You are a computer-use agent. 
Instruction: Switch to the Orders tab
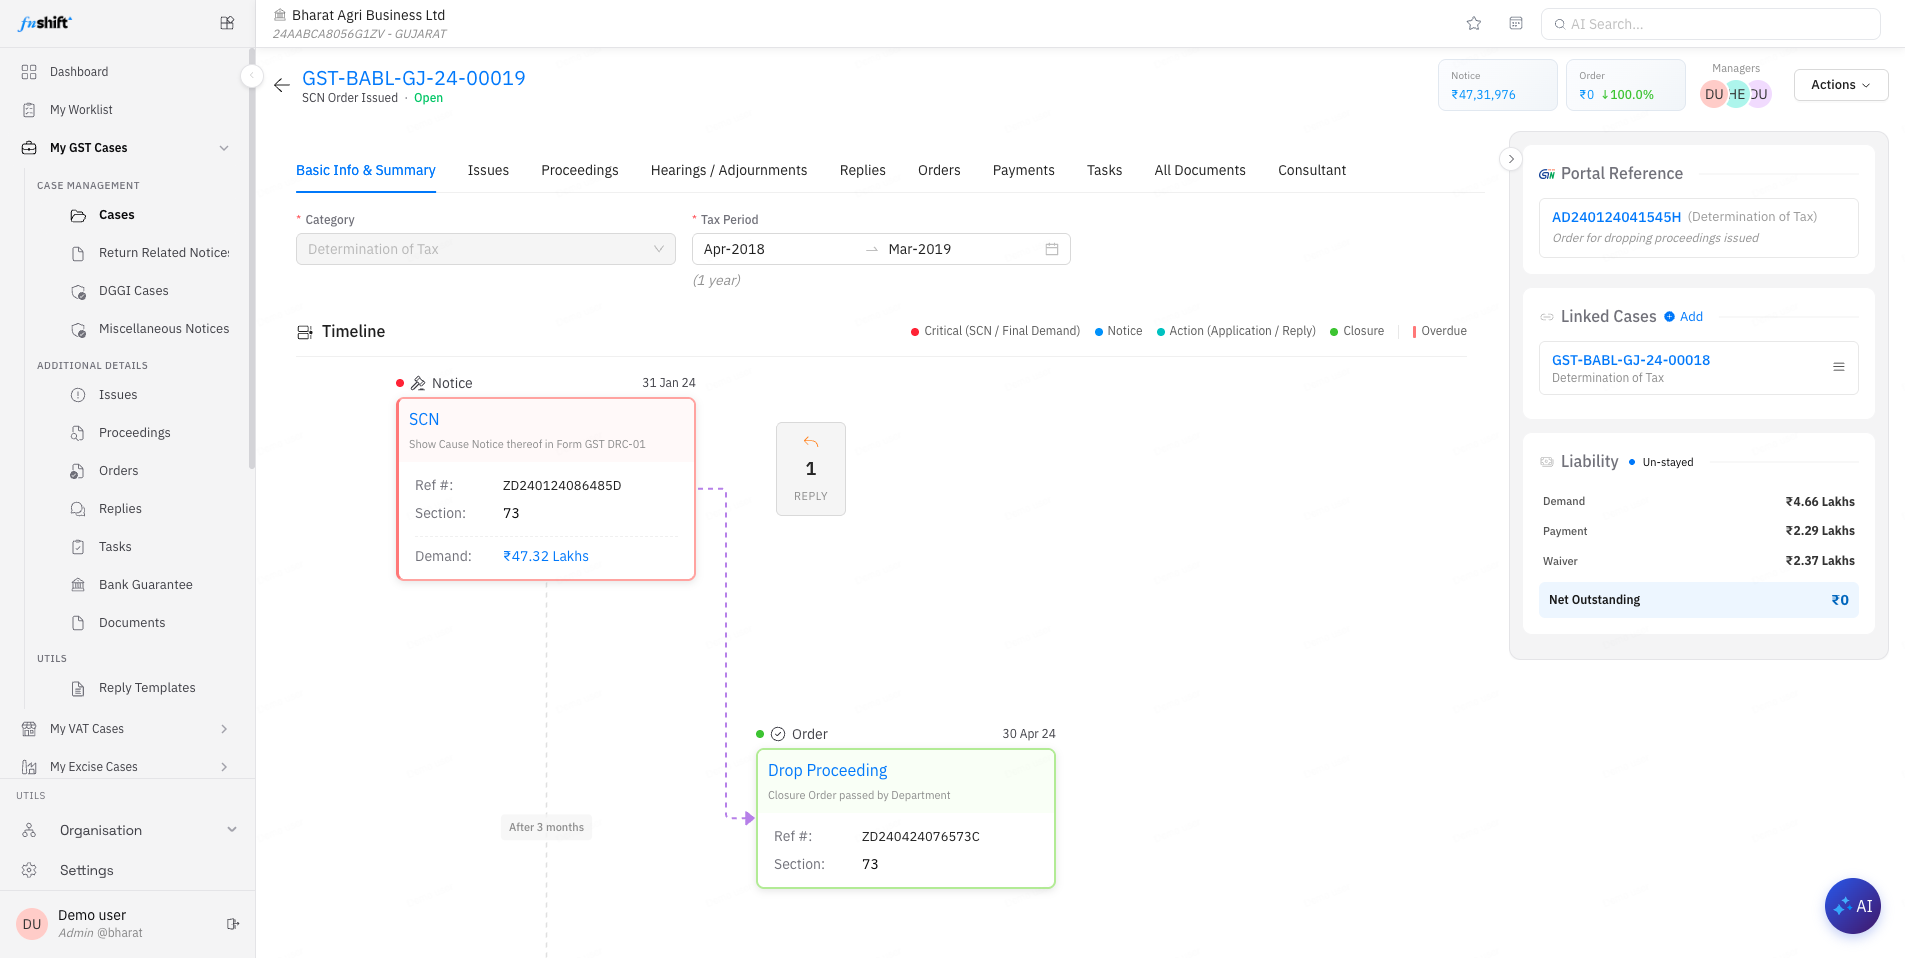pos(939,171)
